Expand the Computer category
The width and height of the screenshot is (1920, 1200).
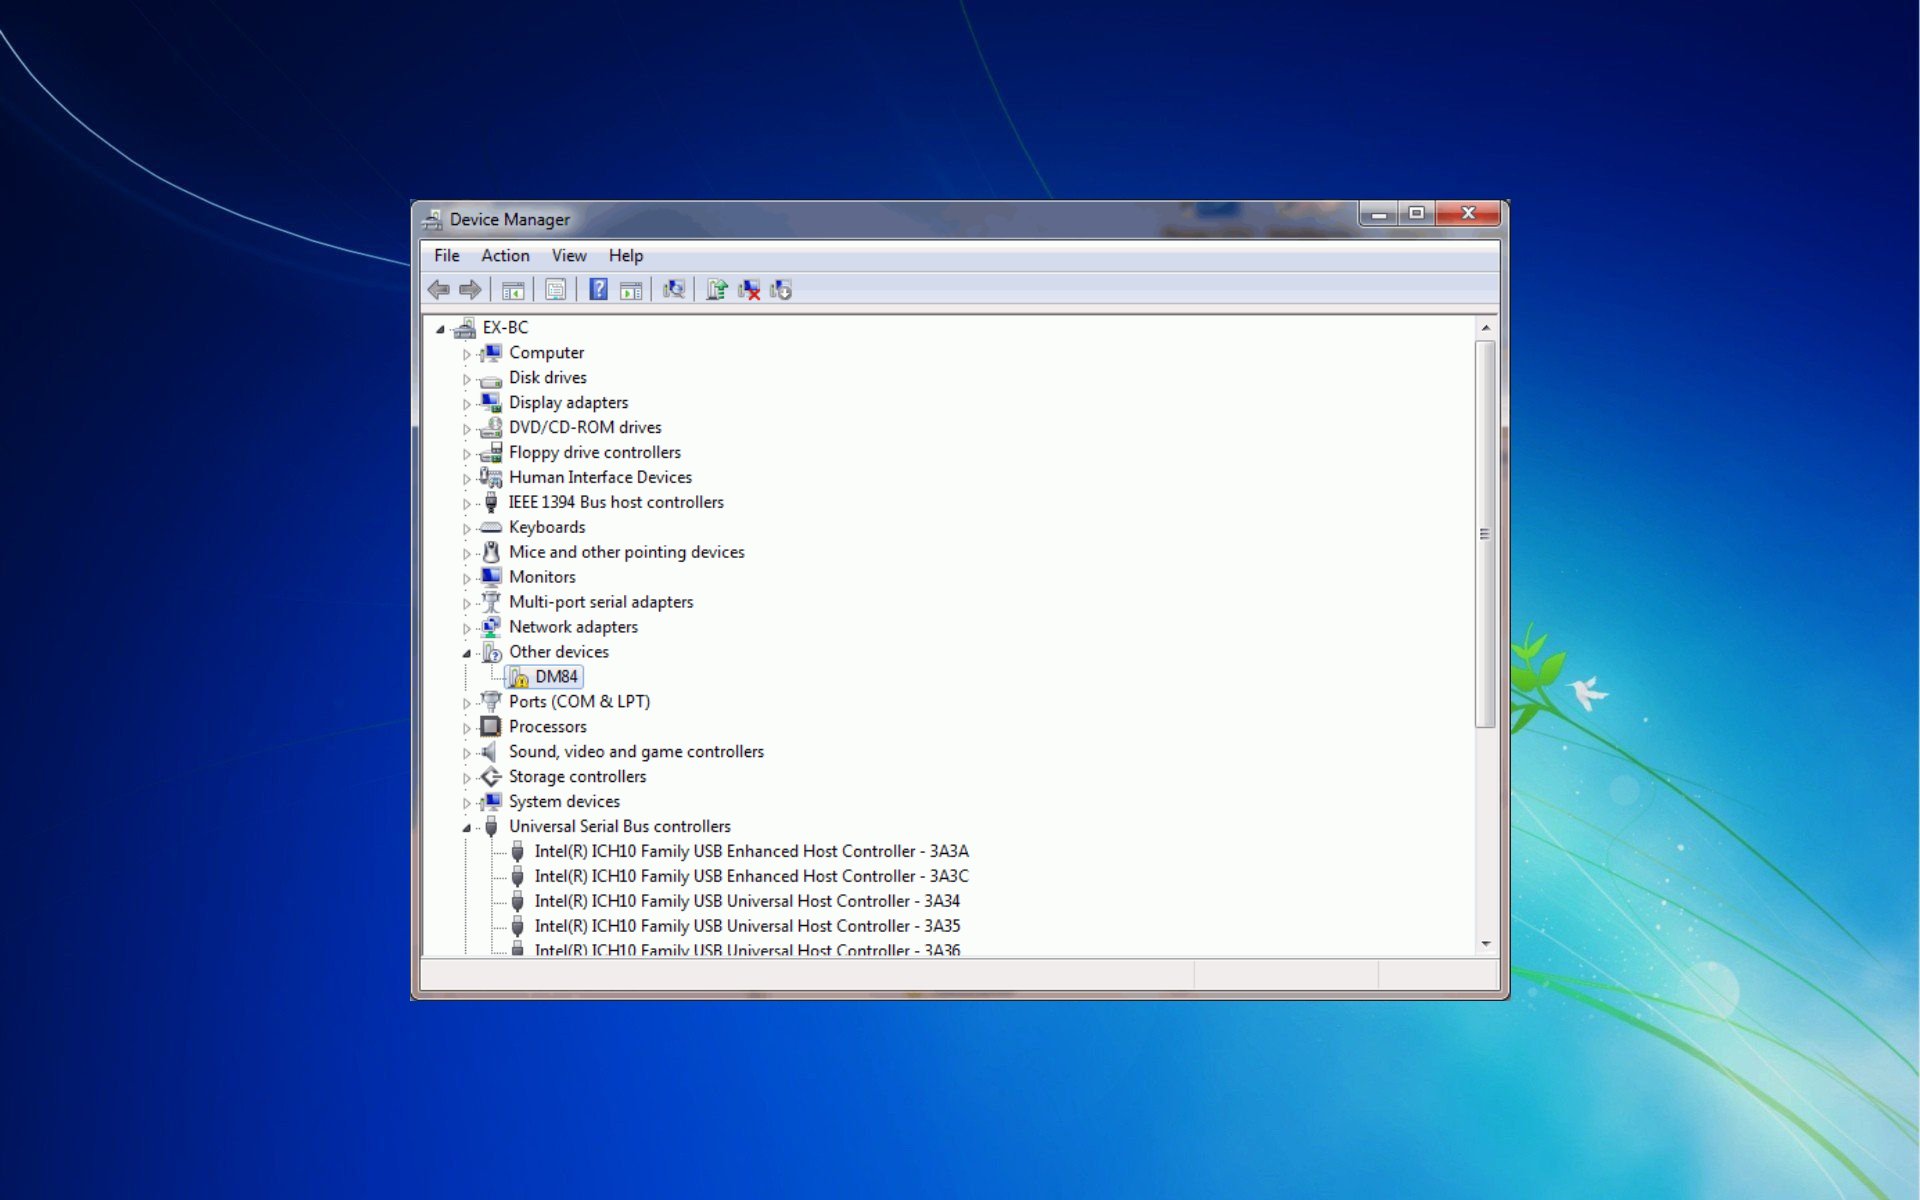(x=466, y=354)
